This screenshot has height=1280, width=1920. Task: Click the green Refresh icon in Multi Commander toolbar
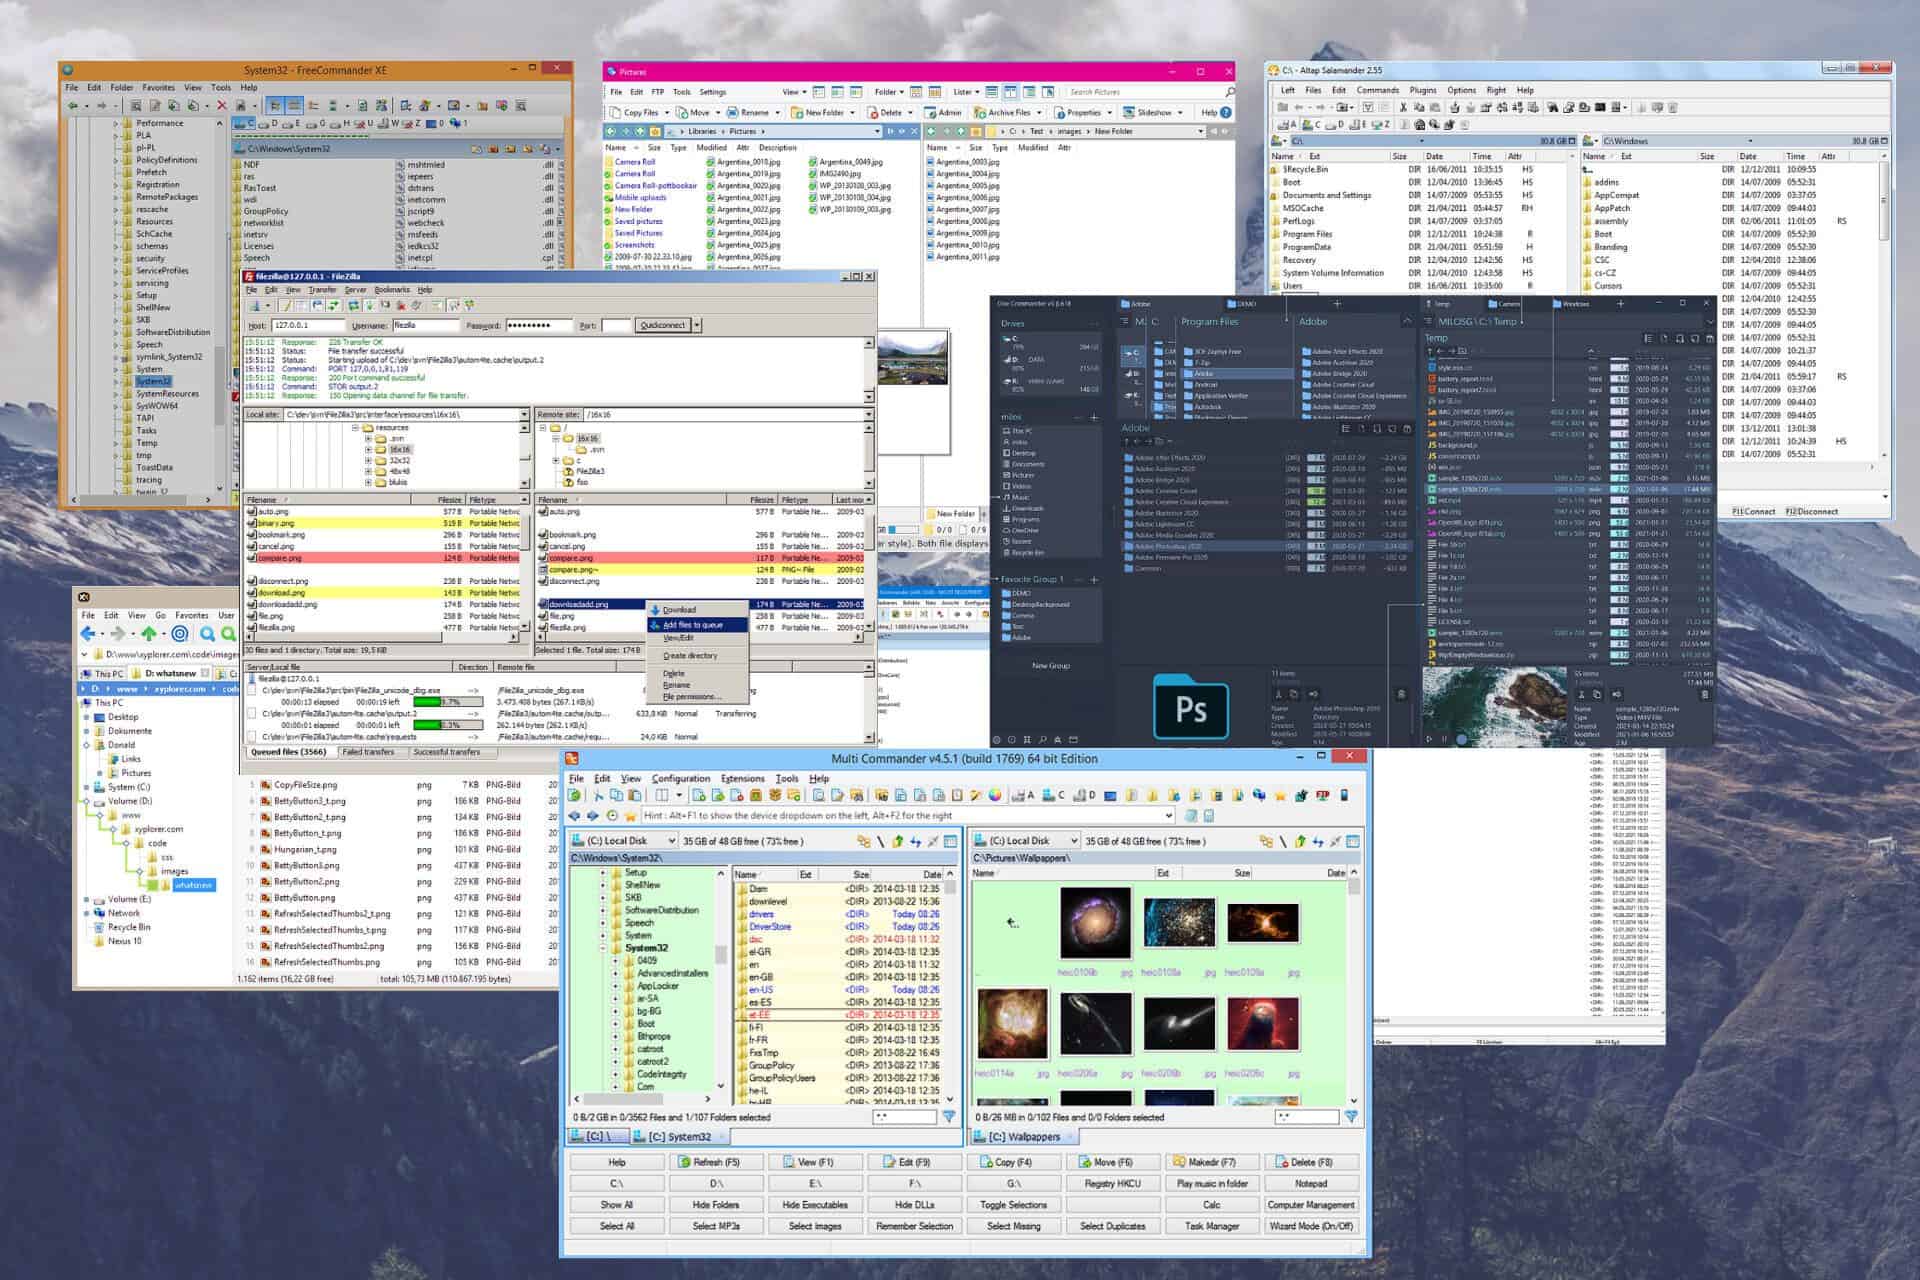574,796
